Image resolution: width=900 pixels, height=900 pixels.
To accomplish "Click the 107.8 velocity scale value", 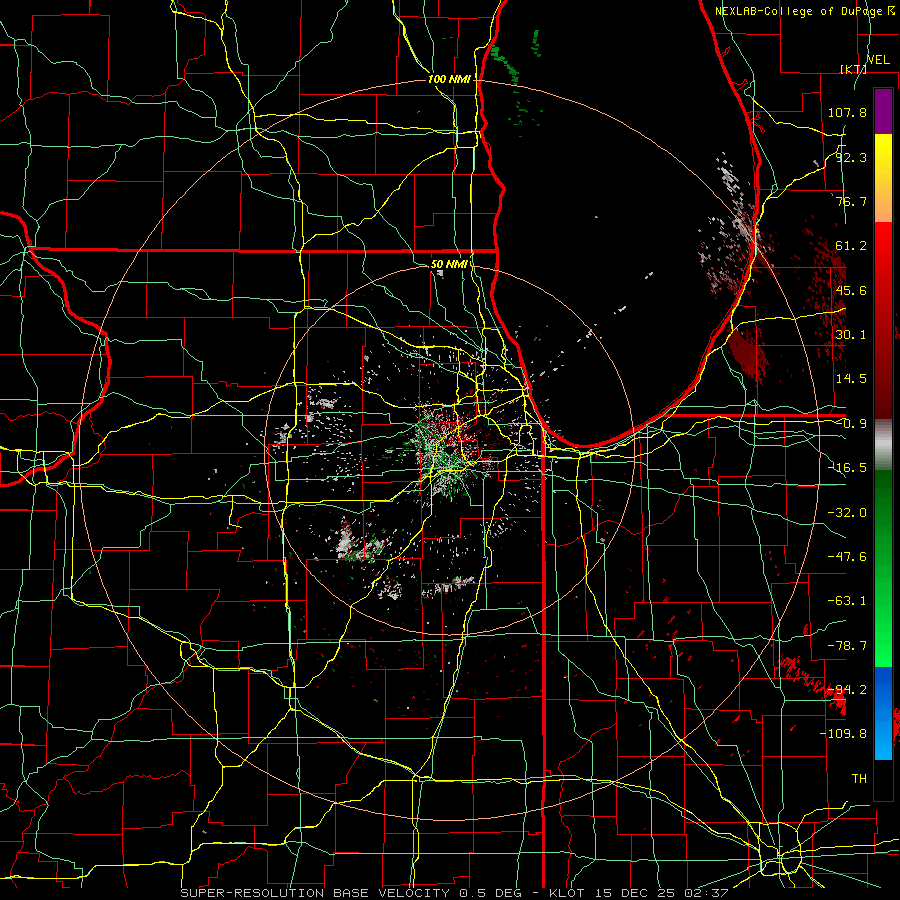I will (x=847, y=112).
